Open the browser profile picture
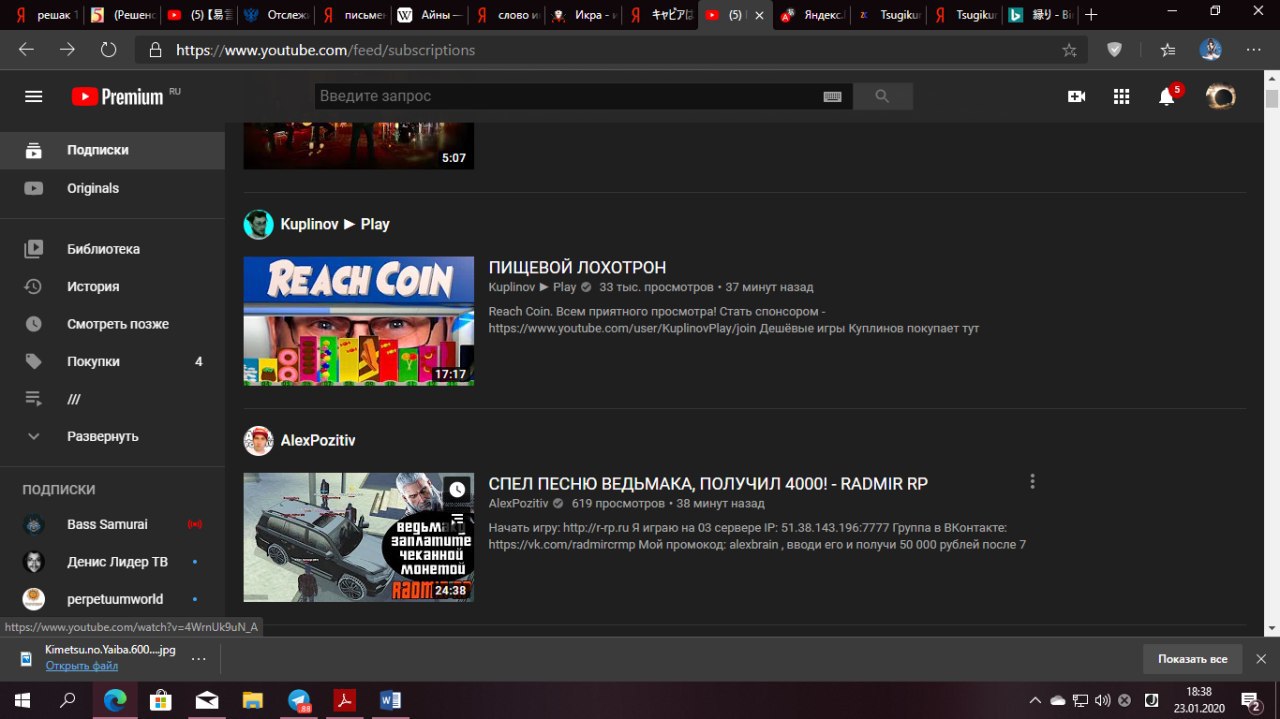This screenshot has width=1280, height=719. tap(1210, 49)
